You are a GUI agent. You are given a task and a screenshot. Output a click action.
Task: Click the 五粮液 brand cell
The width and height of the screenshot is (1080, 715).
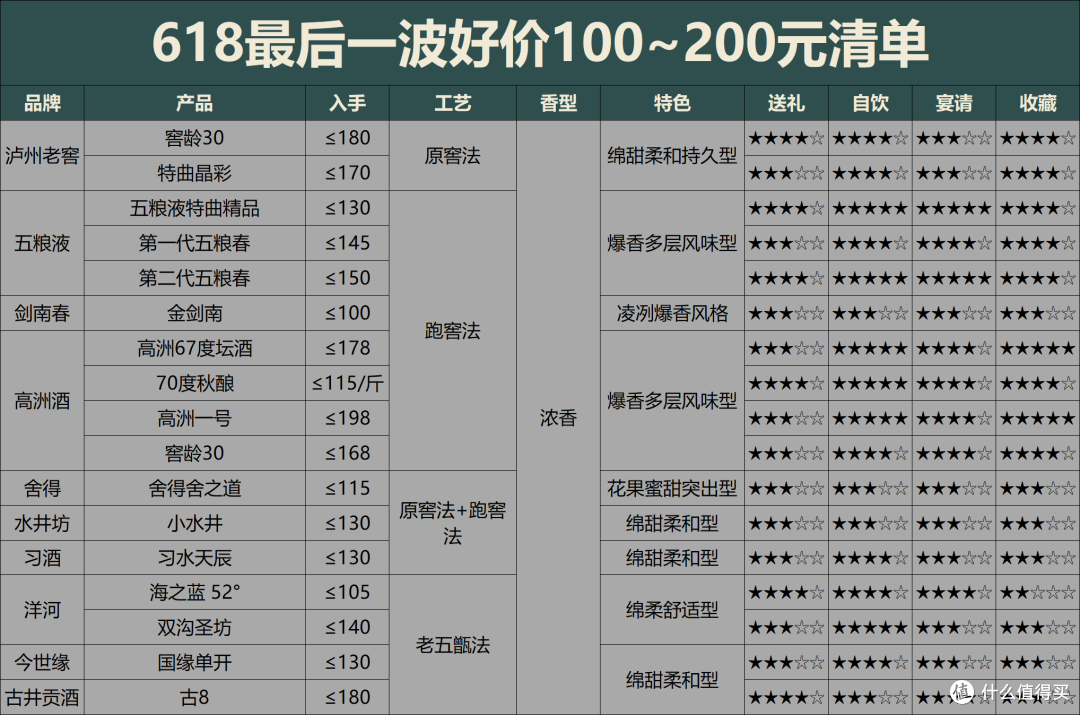click(42, 243)
